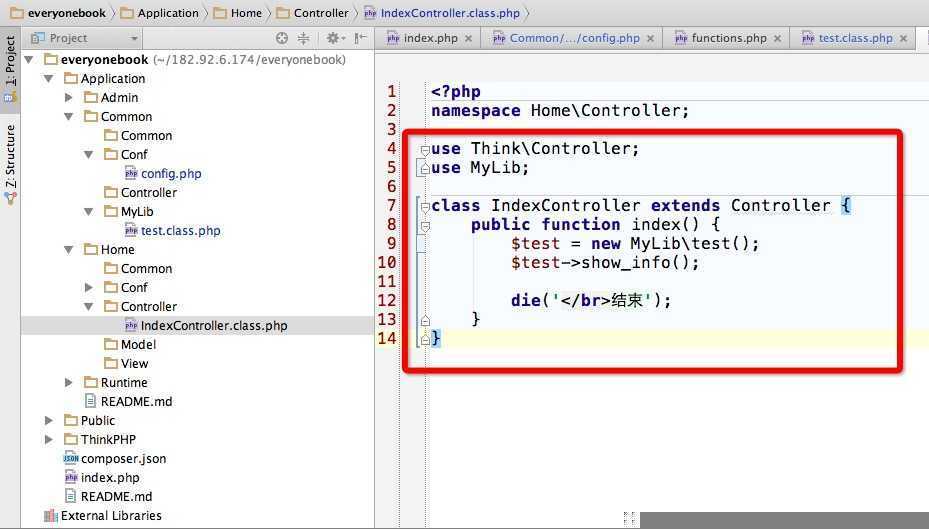The image size is (929, 529).
Task: Click the $test->show_info() code line
Action: [605, 262]
